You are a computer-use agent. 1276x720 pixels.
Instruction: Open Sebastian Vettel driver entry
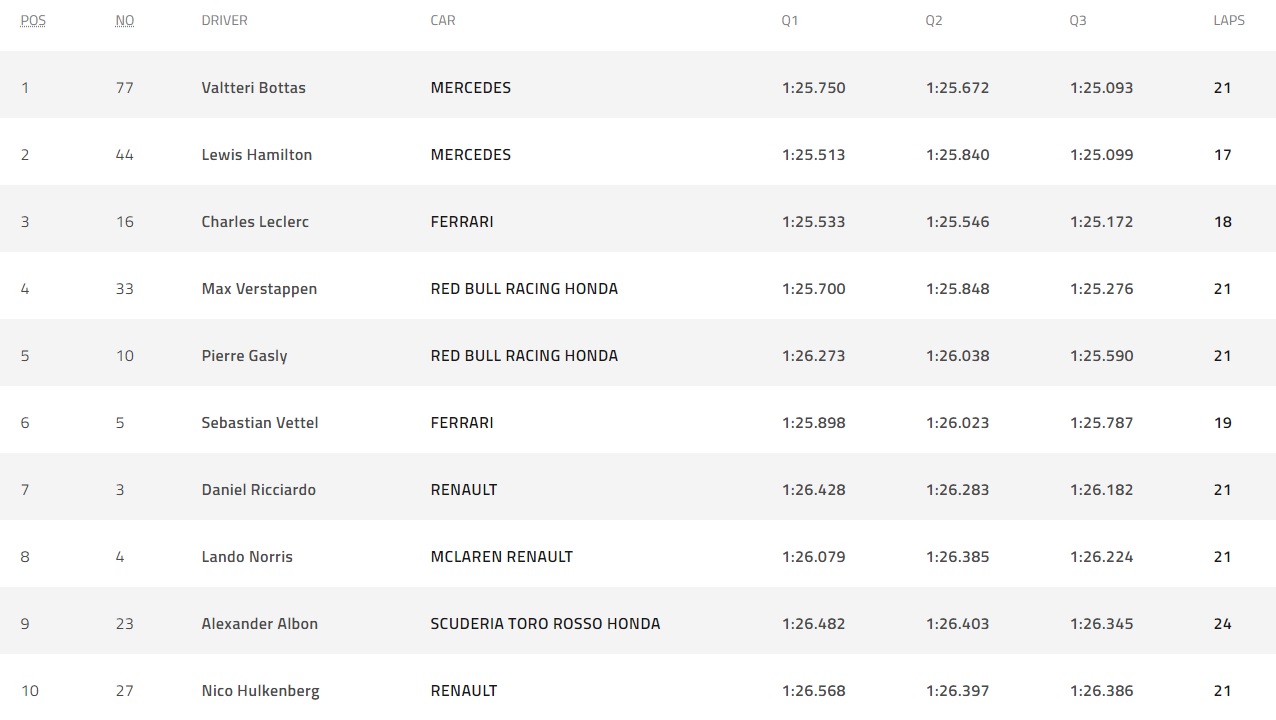[x=260, y=422]
